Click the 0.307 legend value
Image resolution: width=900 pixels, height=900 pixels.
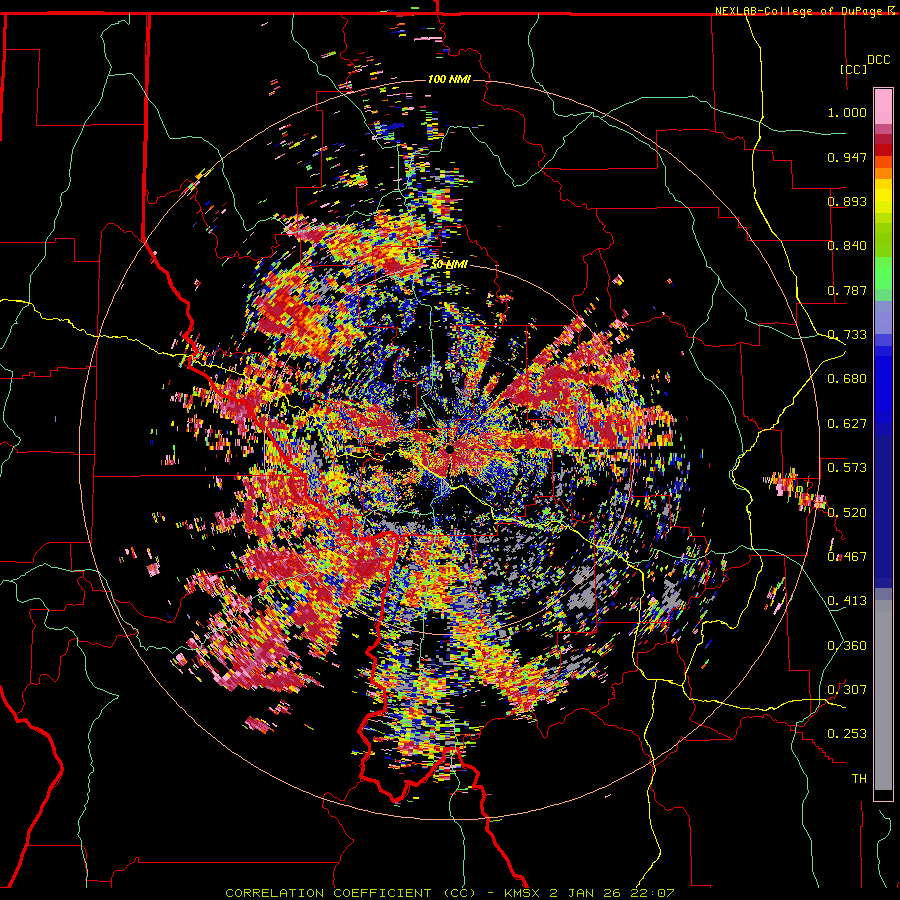click(847, 689)
